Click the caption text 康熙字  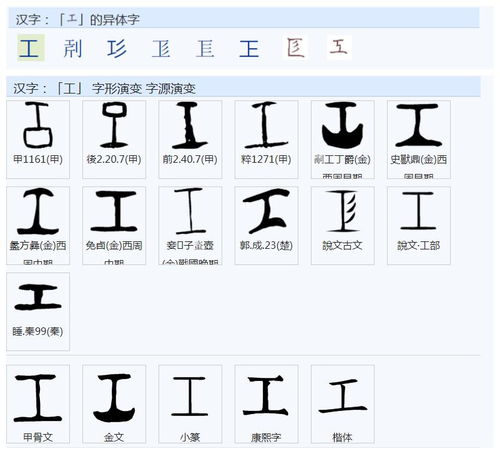(266, 437)
